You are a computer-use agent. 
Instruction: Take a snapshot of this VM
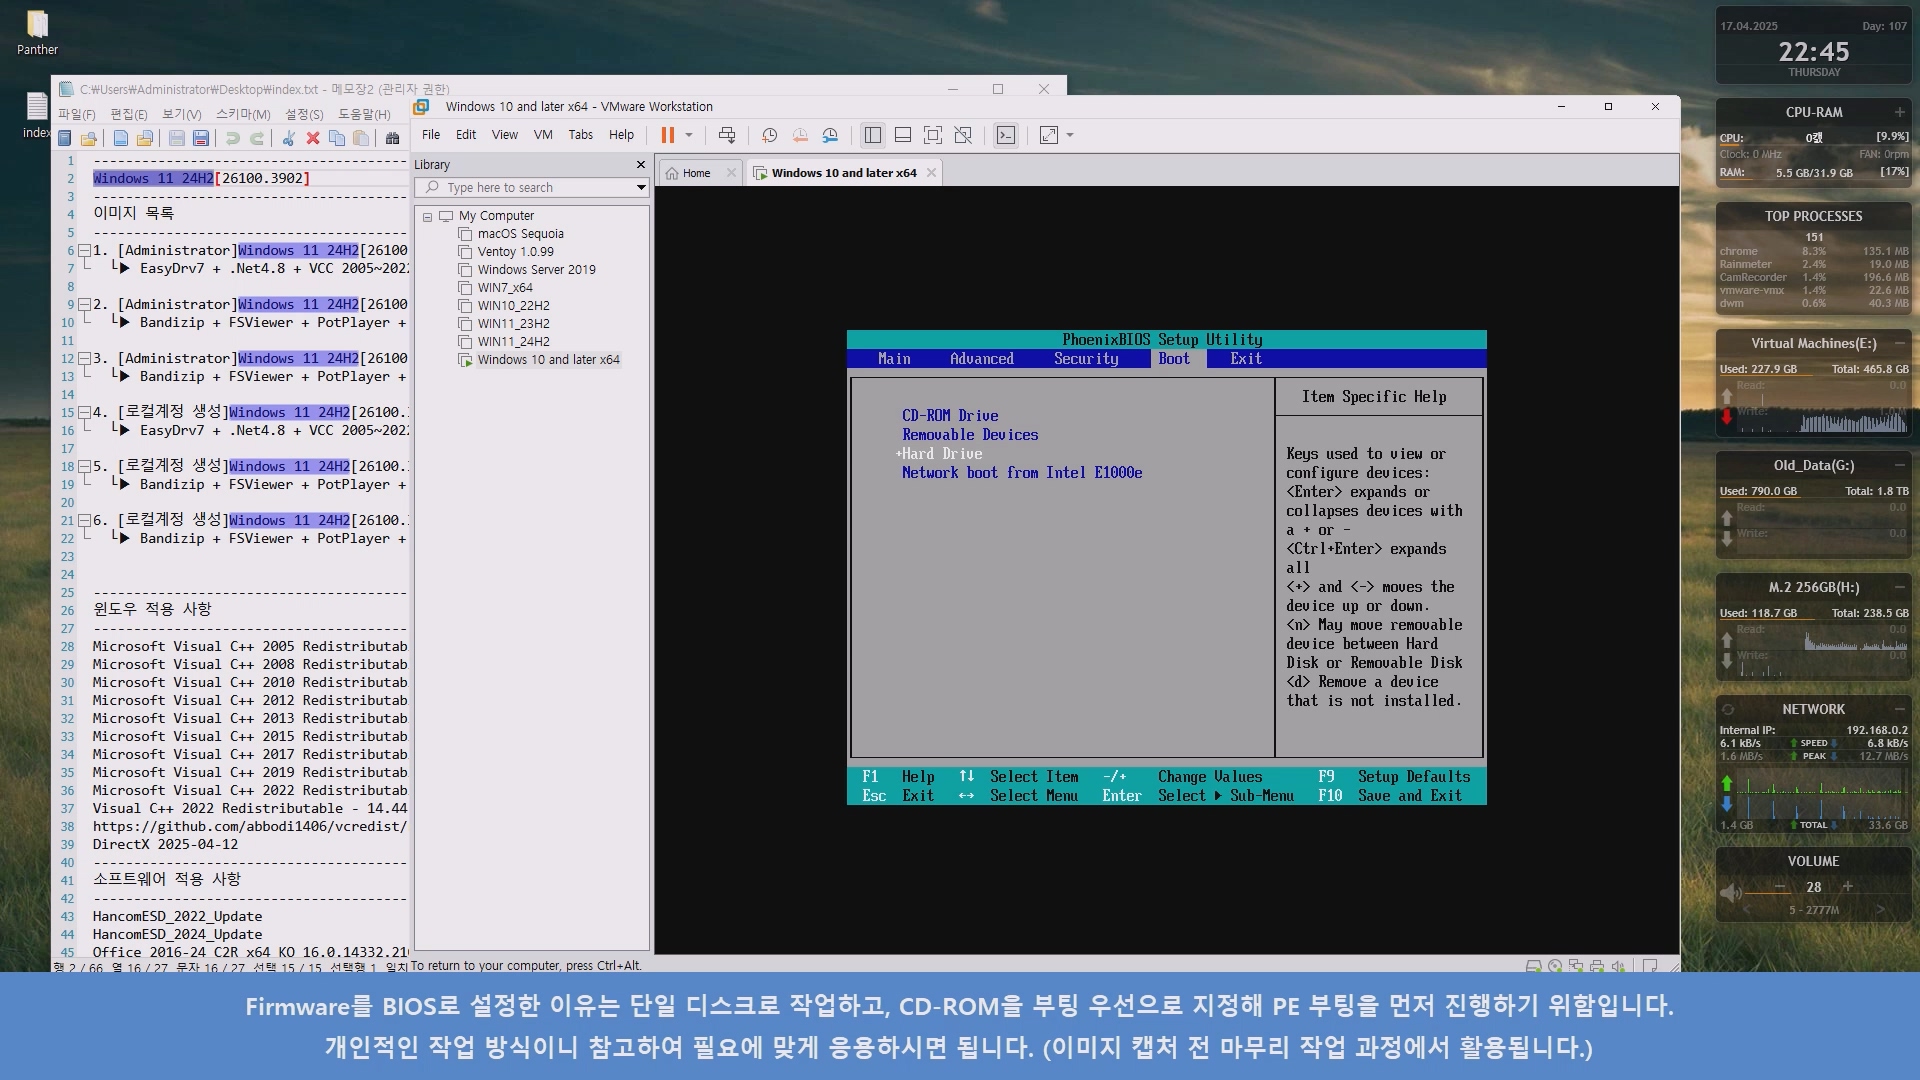click(769, 135)
